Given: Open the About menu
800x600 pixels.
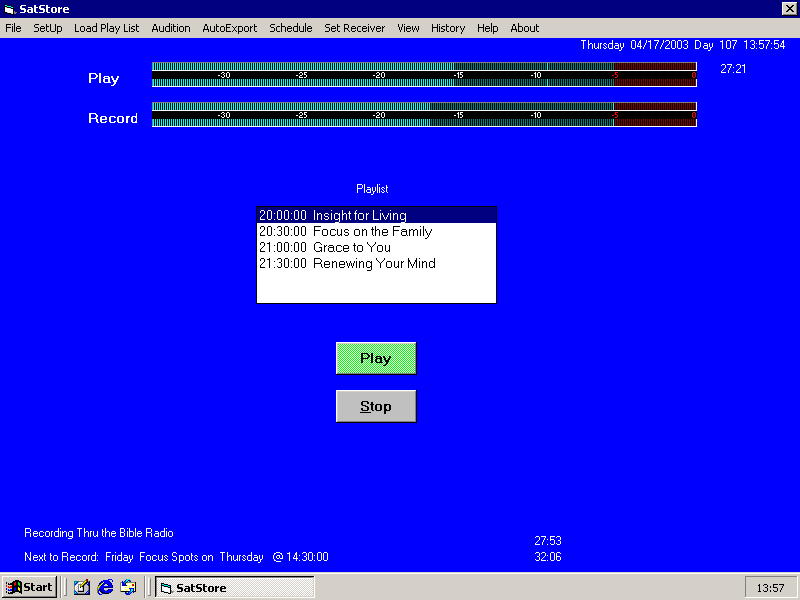Looking at the screenshot, I should pos(524,28).
